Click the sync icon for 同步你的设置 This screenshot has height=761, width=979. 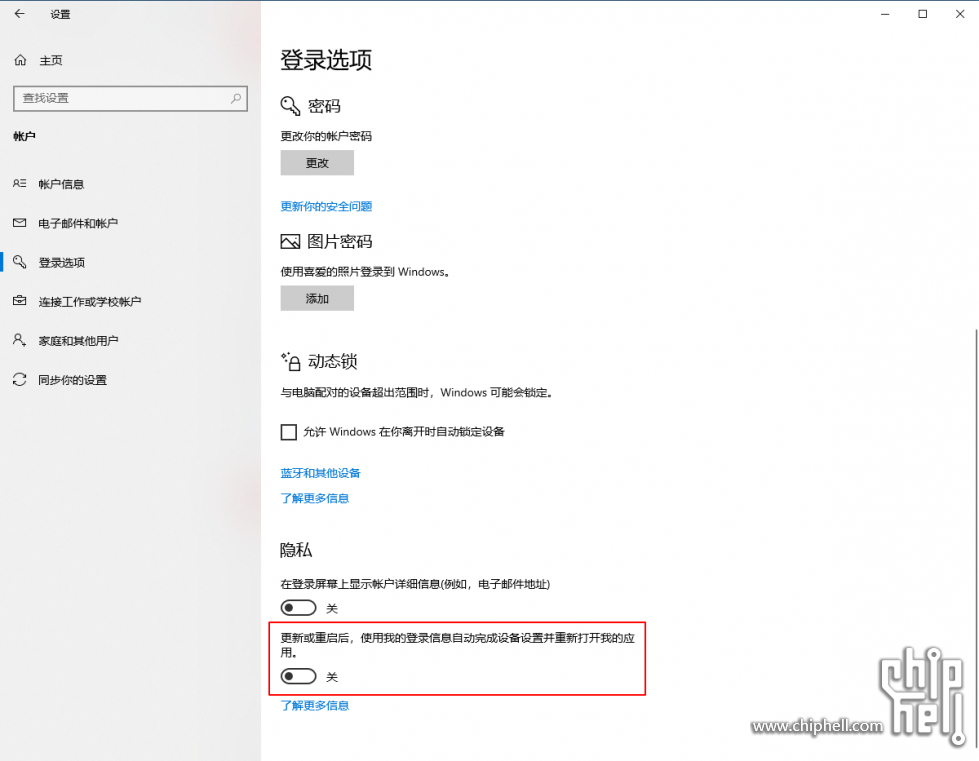tap(19, 380)
